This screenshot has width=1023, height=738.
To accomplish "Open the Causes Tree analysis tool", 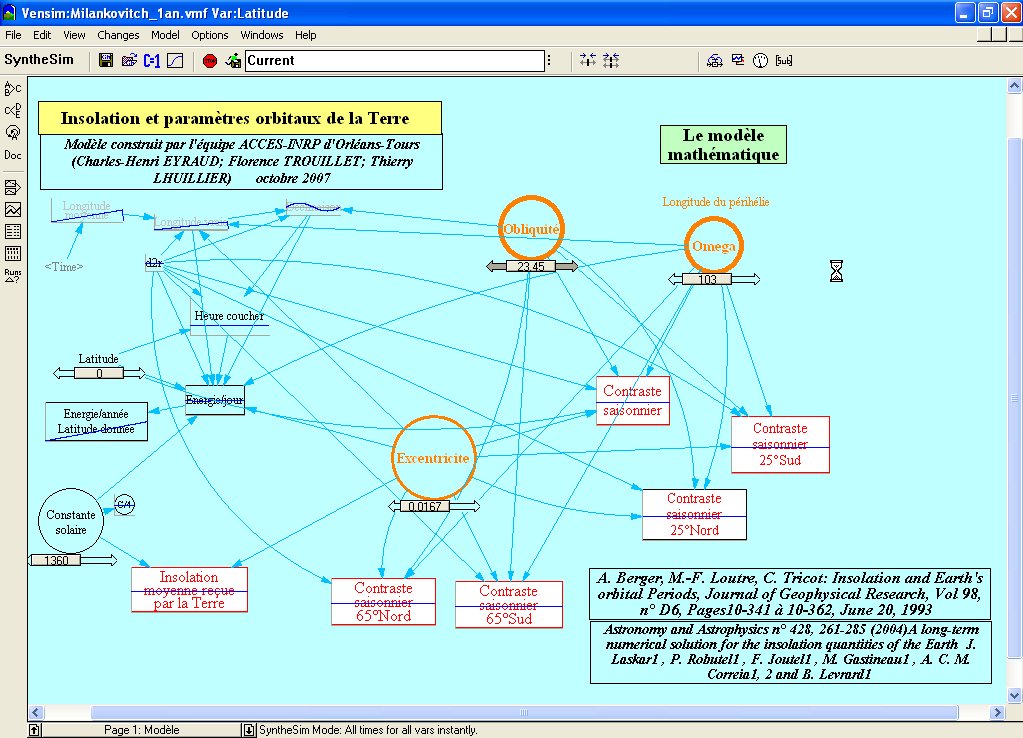I will click(12, 89).
